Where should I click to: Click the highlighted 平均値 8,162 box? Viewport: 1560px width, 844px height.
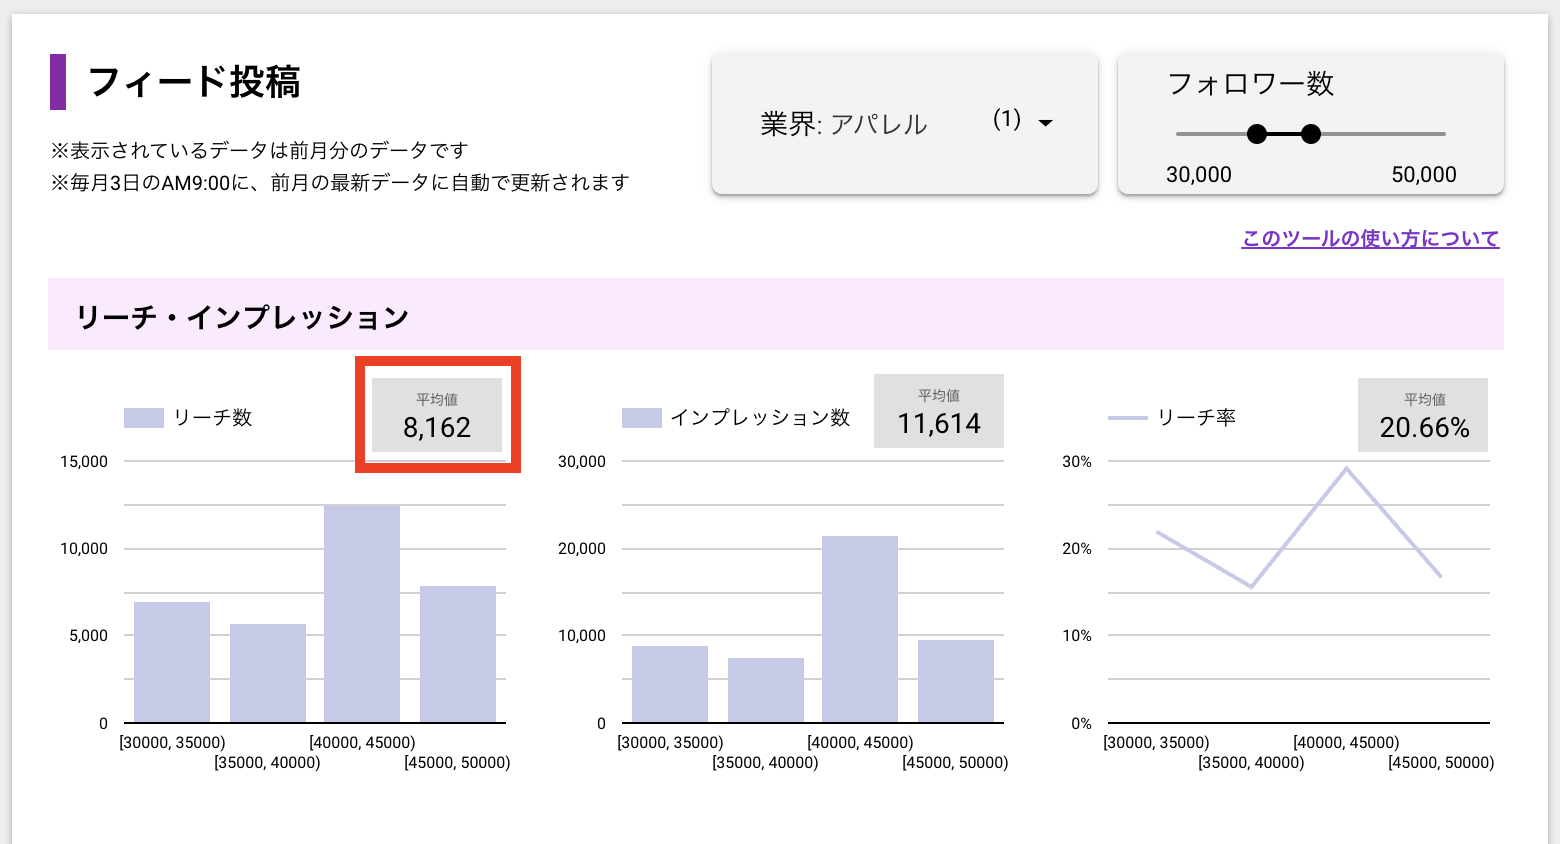(437, 414)
